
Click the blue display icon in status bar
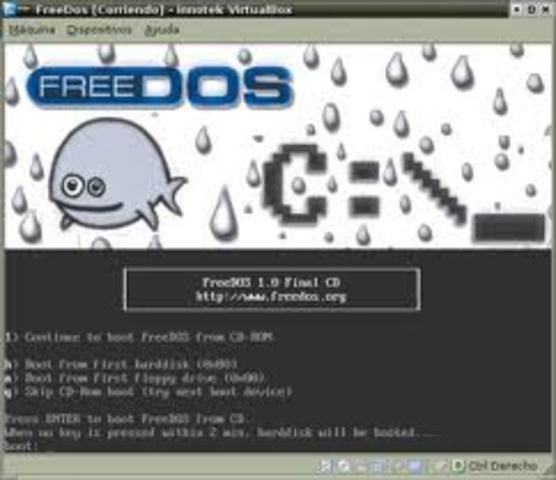click(414, 466)
